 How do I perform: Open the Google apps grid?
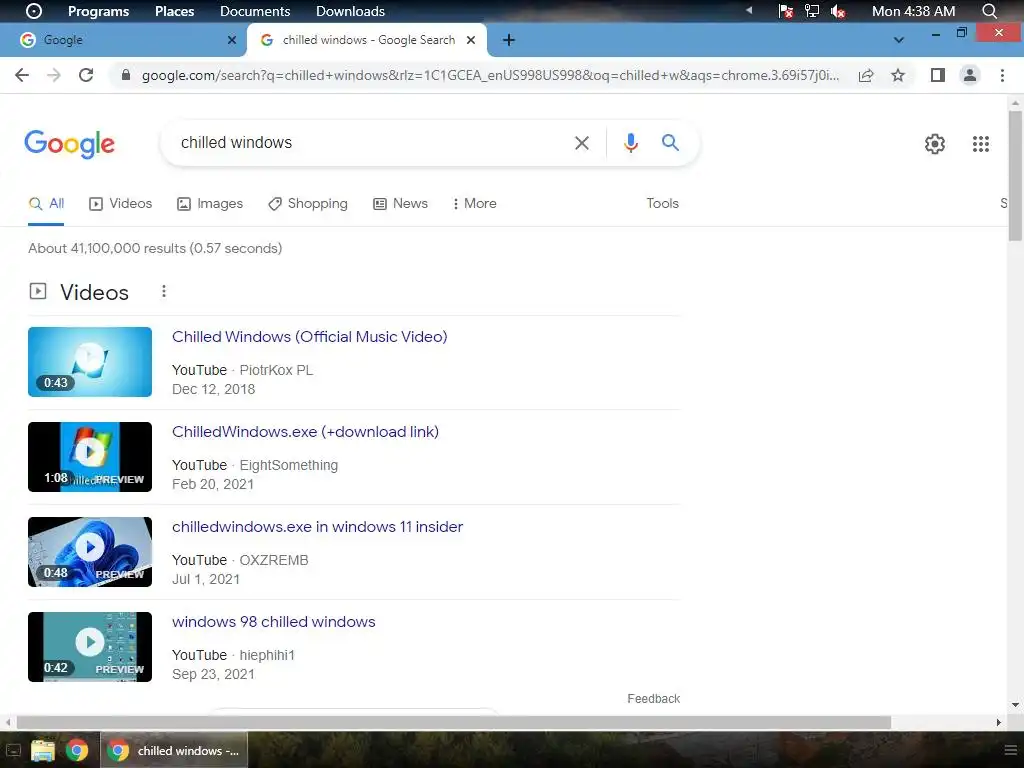point(980,144)
